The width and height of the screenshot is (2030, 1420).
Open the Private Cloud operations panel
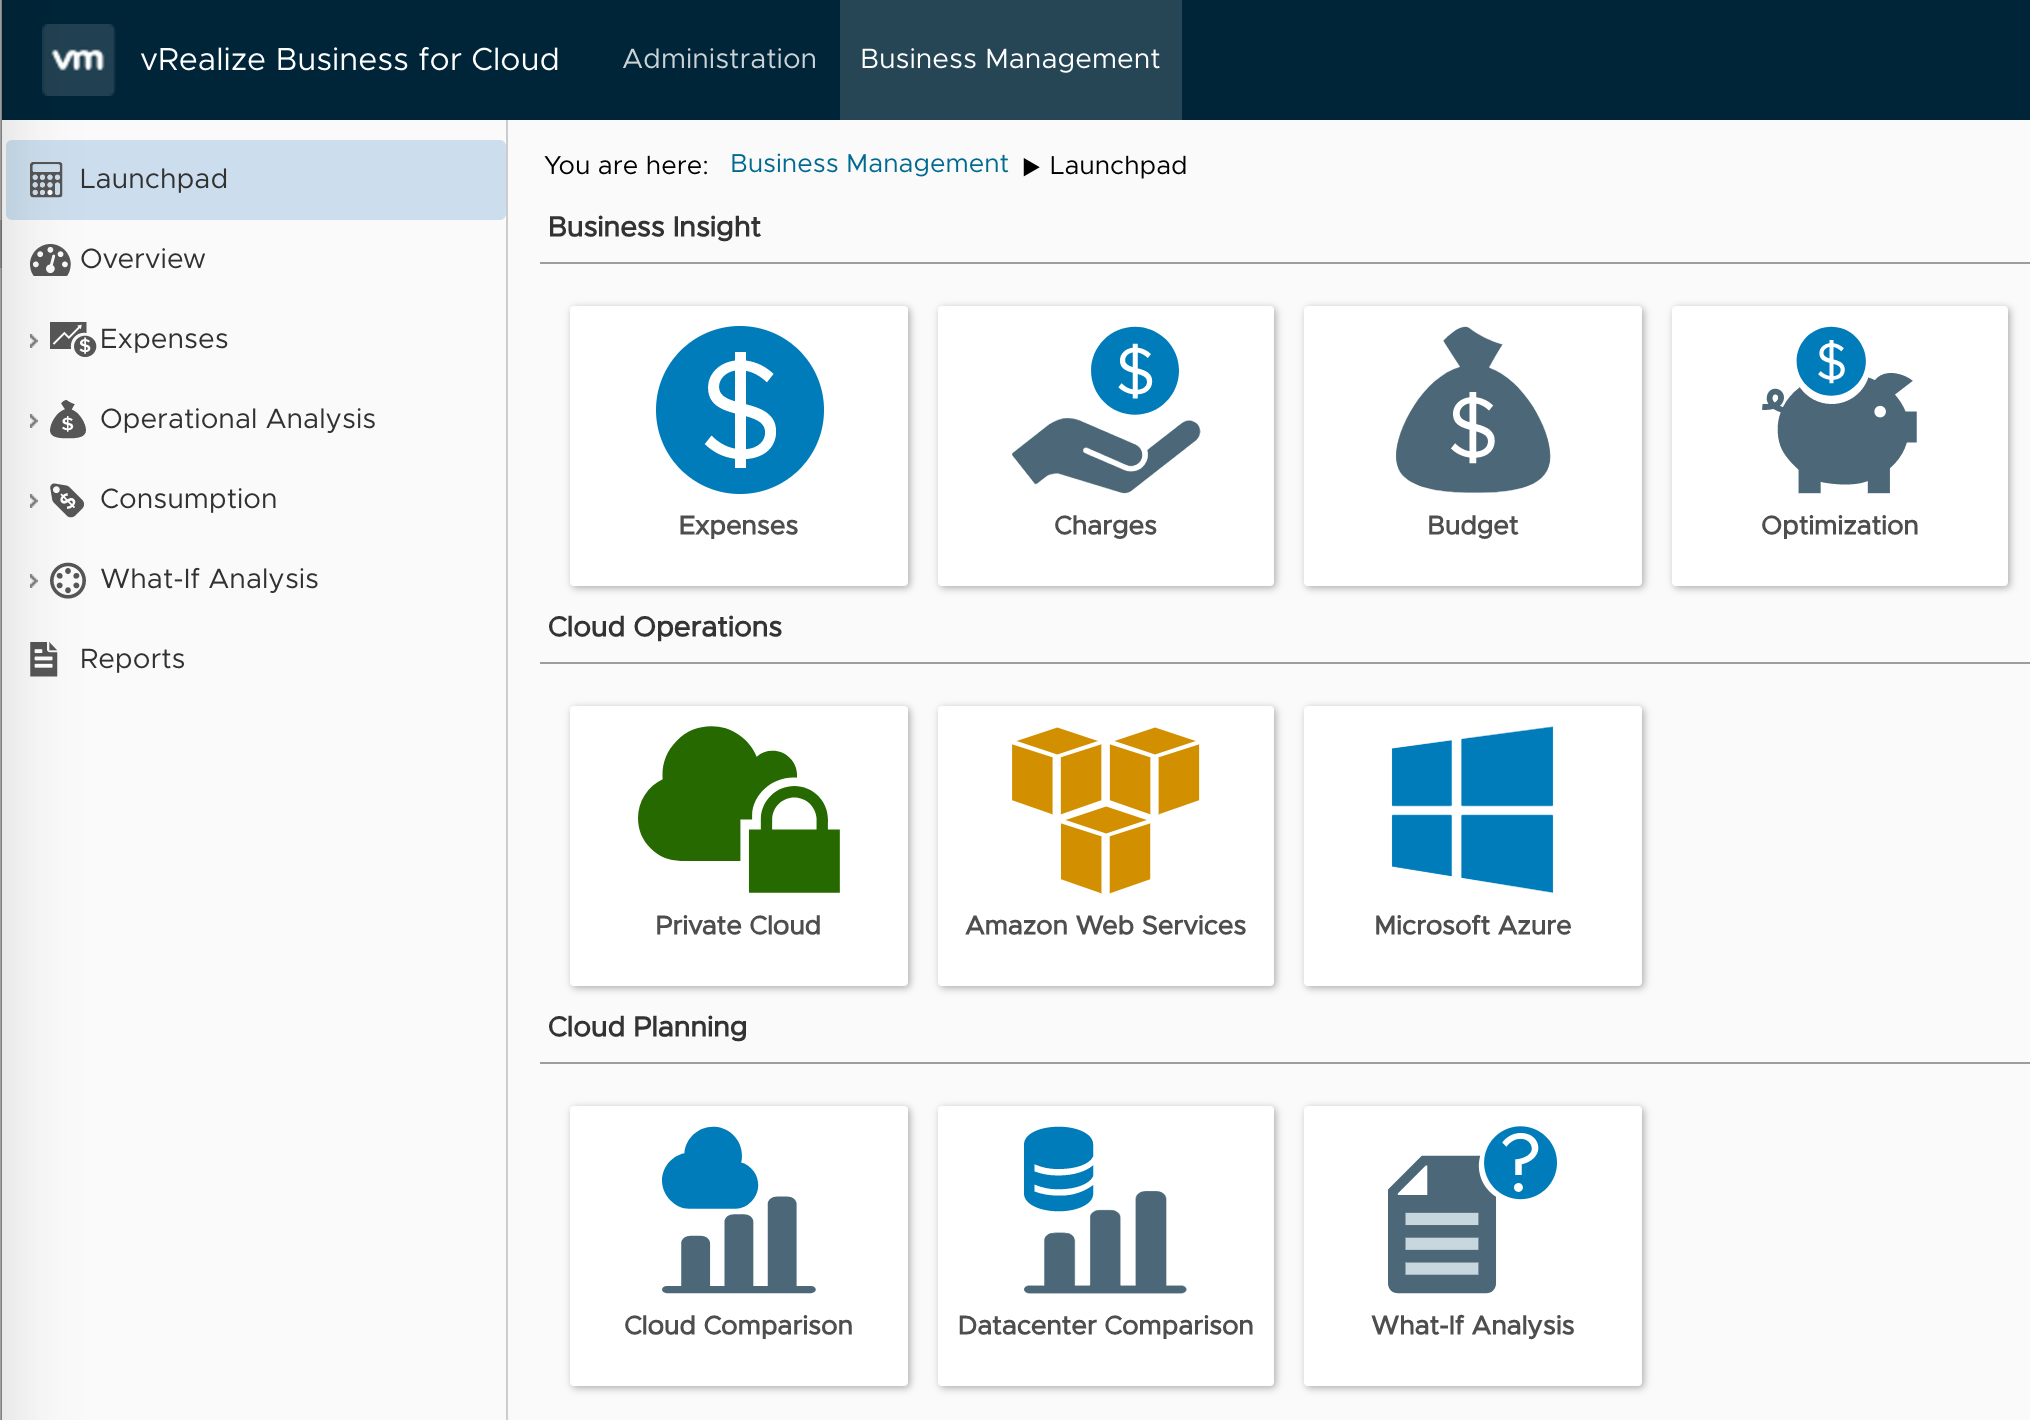tap(739, 839)
